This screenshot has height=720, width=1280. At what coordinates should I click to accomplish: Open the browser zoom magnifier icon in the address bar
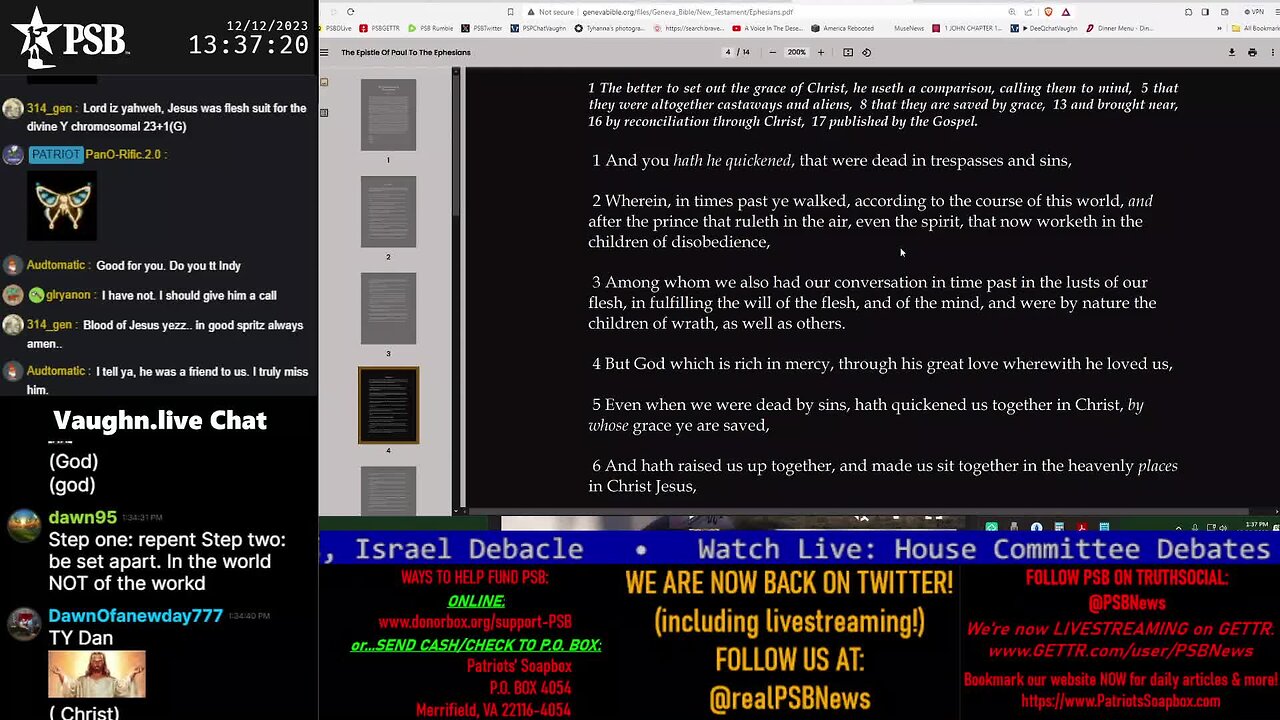[1012, 12]
